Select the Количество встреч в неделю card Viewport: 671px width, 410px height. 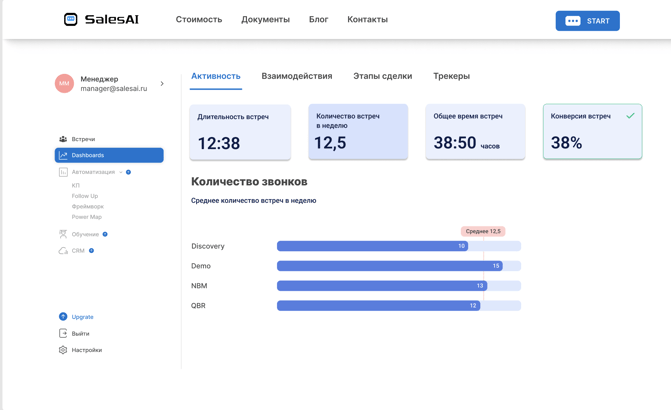358,131
